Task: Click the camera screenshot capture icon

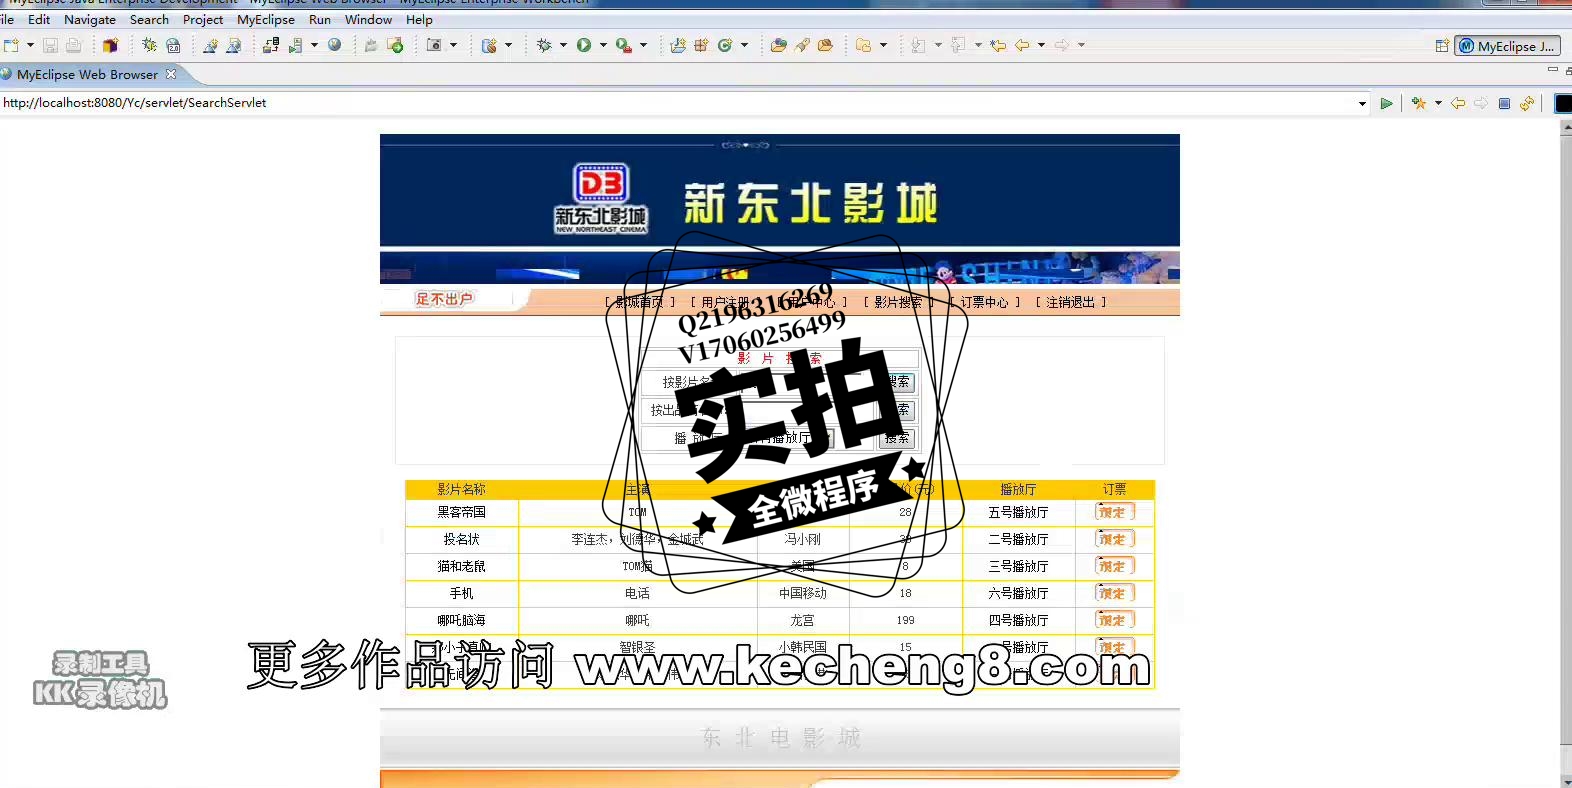Action: click(434, 45)
